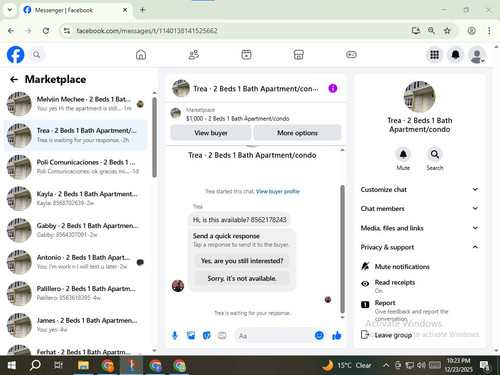Choose a sticker icon in composer
Image resolution: width=500 pixels, height=375 pixels.
pyautogui.click(x=207, y=336)
